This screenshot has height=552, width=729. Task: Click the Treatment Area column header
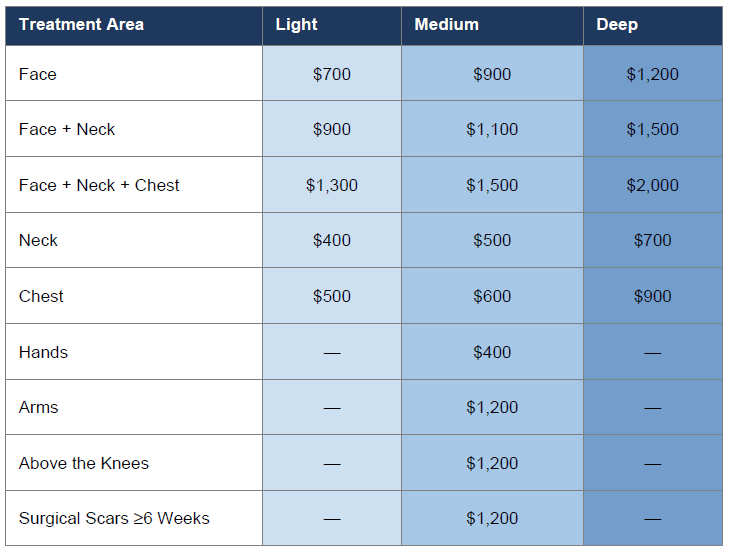click(81, 25)
